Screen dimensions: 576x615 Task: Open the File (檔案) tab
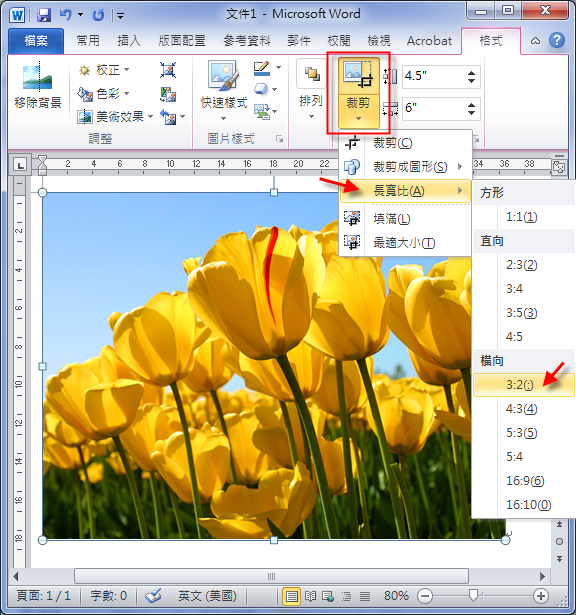(36, 40)
